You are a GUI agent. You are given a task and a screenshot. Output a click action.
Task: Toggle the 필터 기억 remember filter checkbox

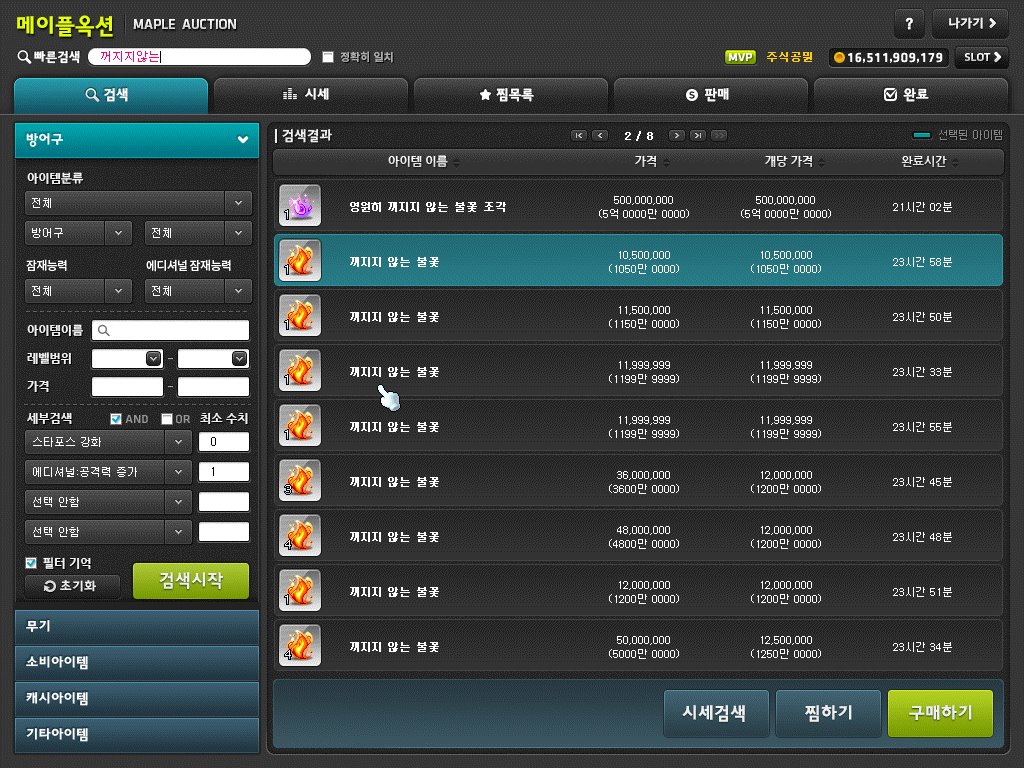coord(31,562)
